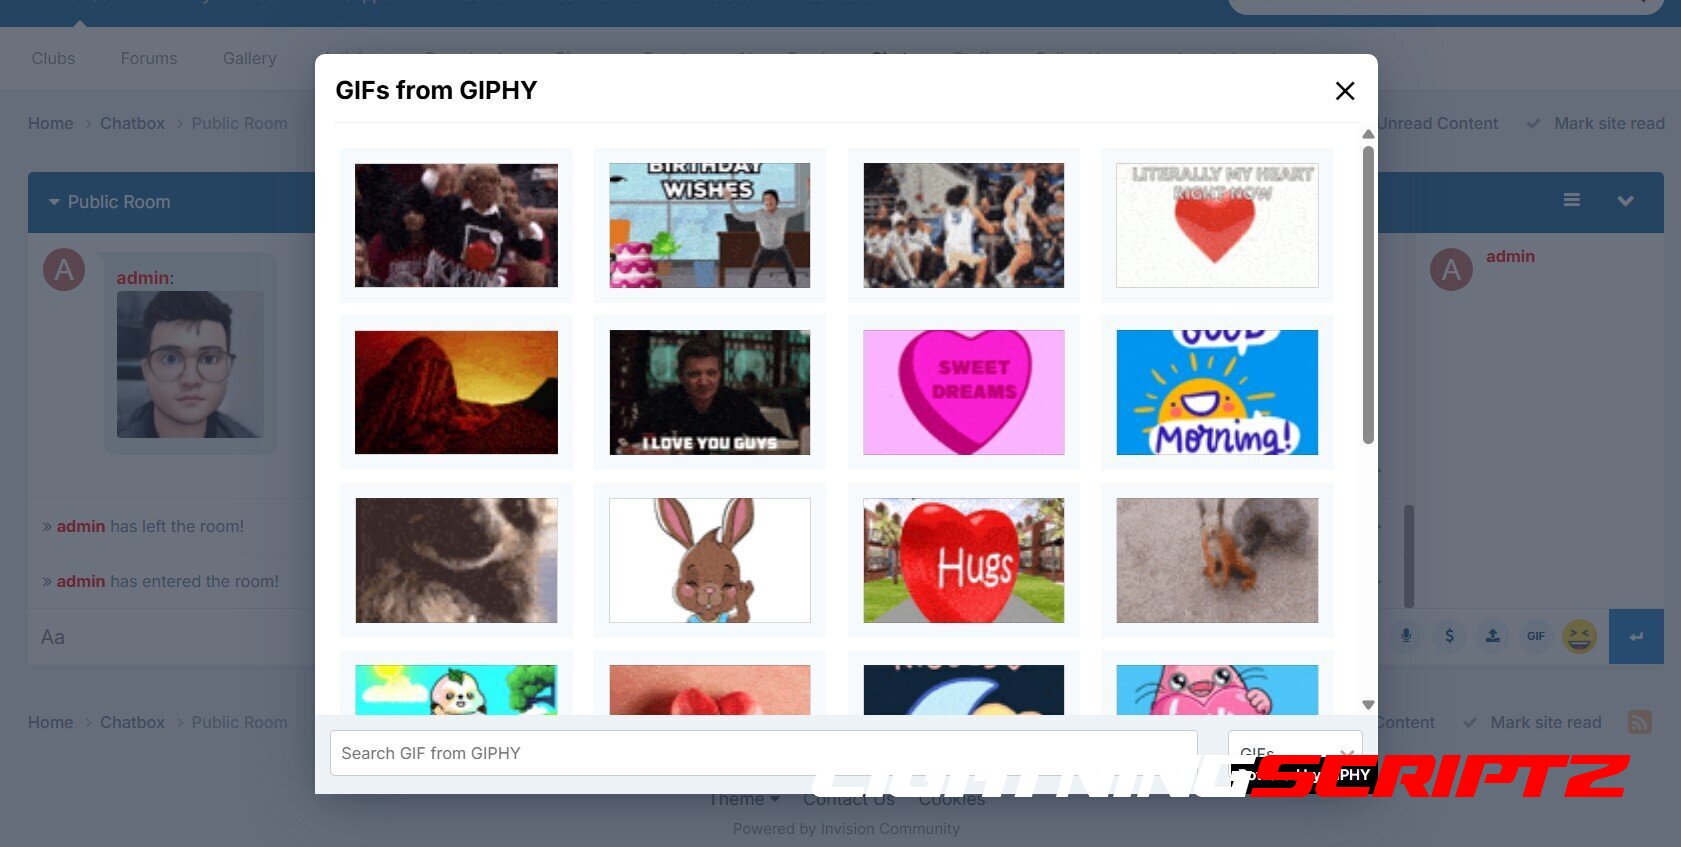Viewport: 1681px width, 847px height.
Task: Open the Forums tab
Action: pos(149,59)
